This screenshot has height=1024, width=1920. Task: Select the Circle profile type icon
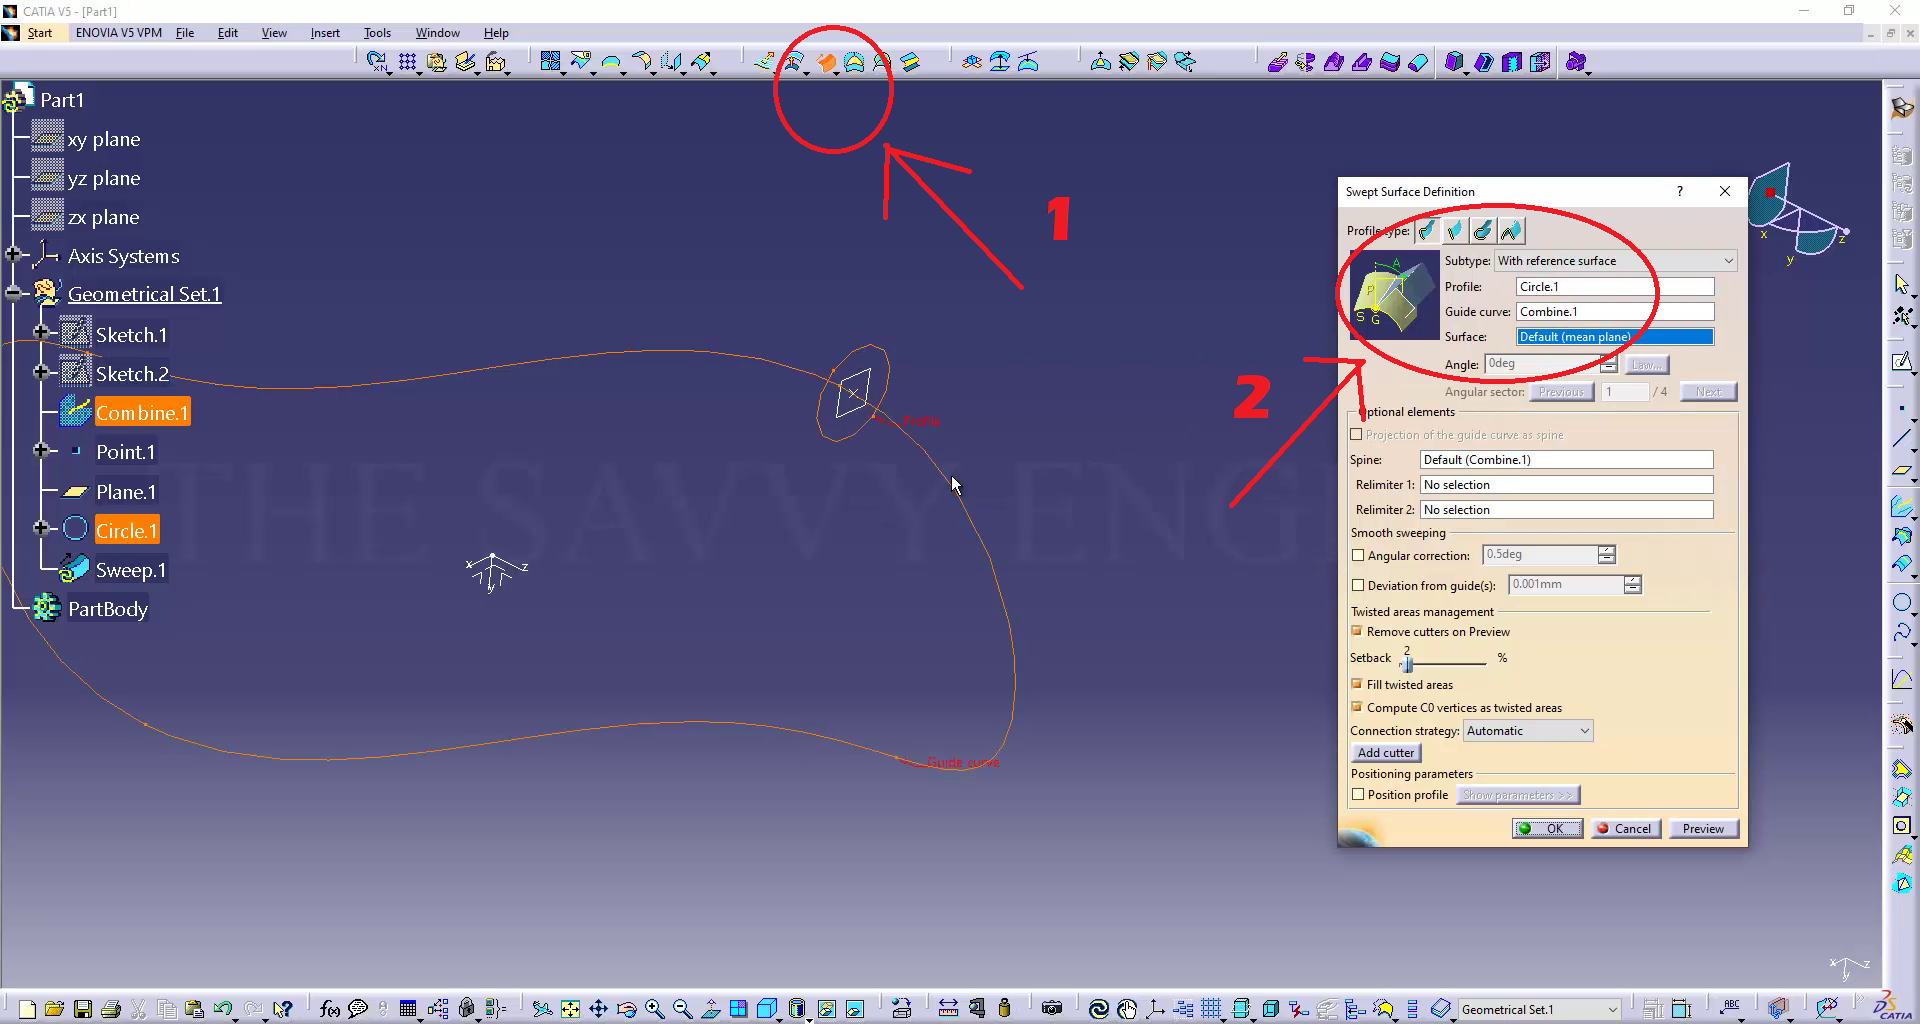coord(1483,231)
